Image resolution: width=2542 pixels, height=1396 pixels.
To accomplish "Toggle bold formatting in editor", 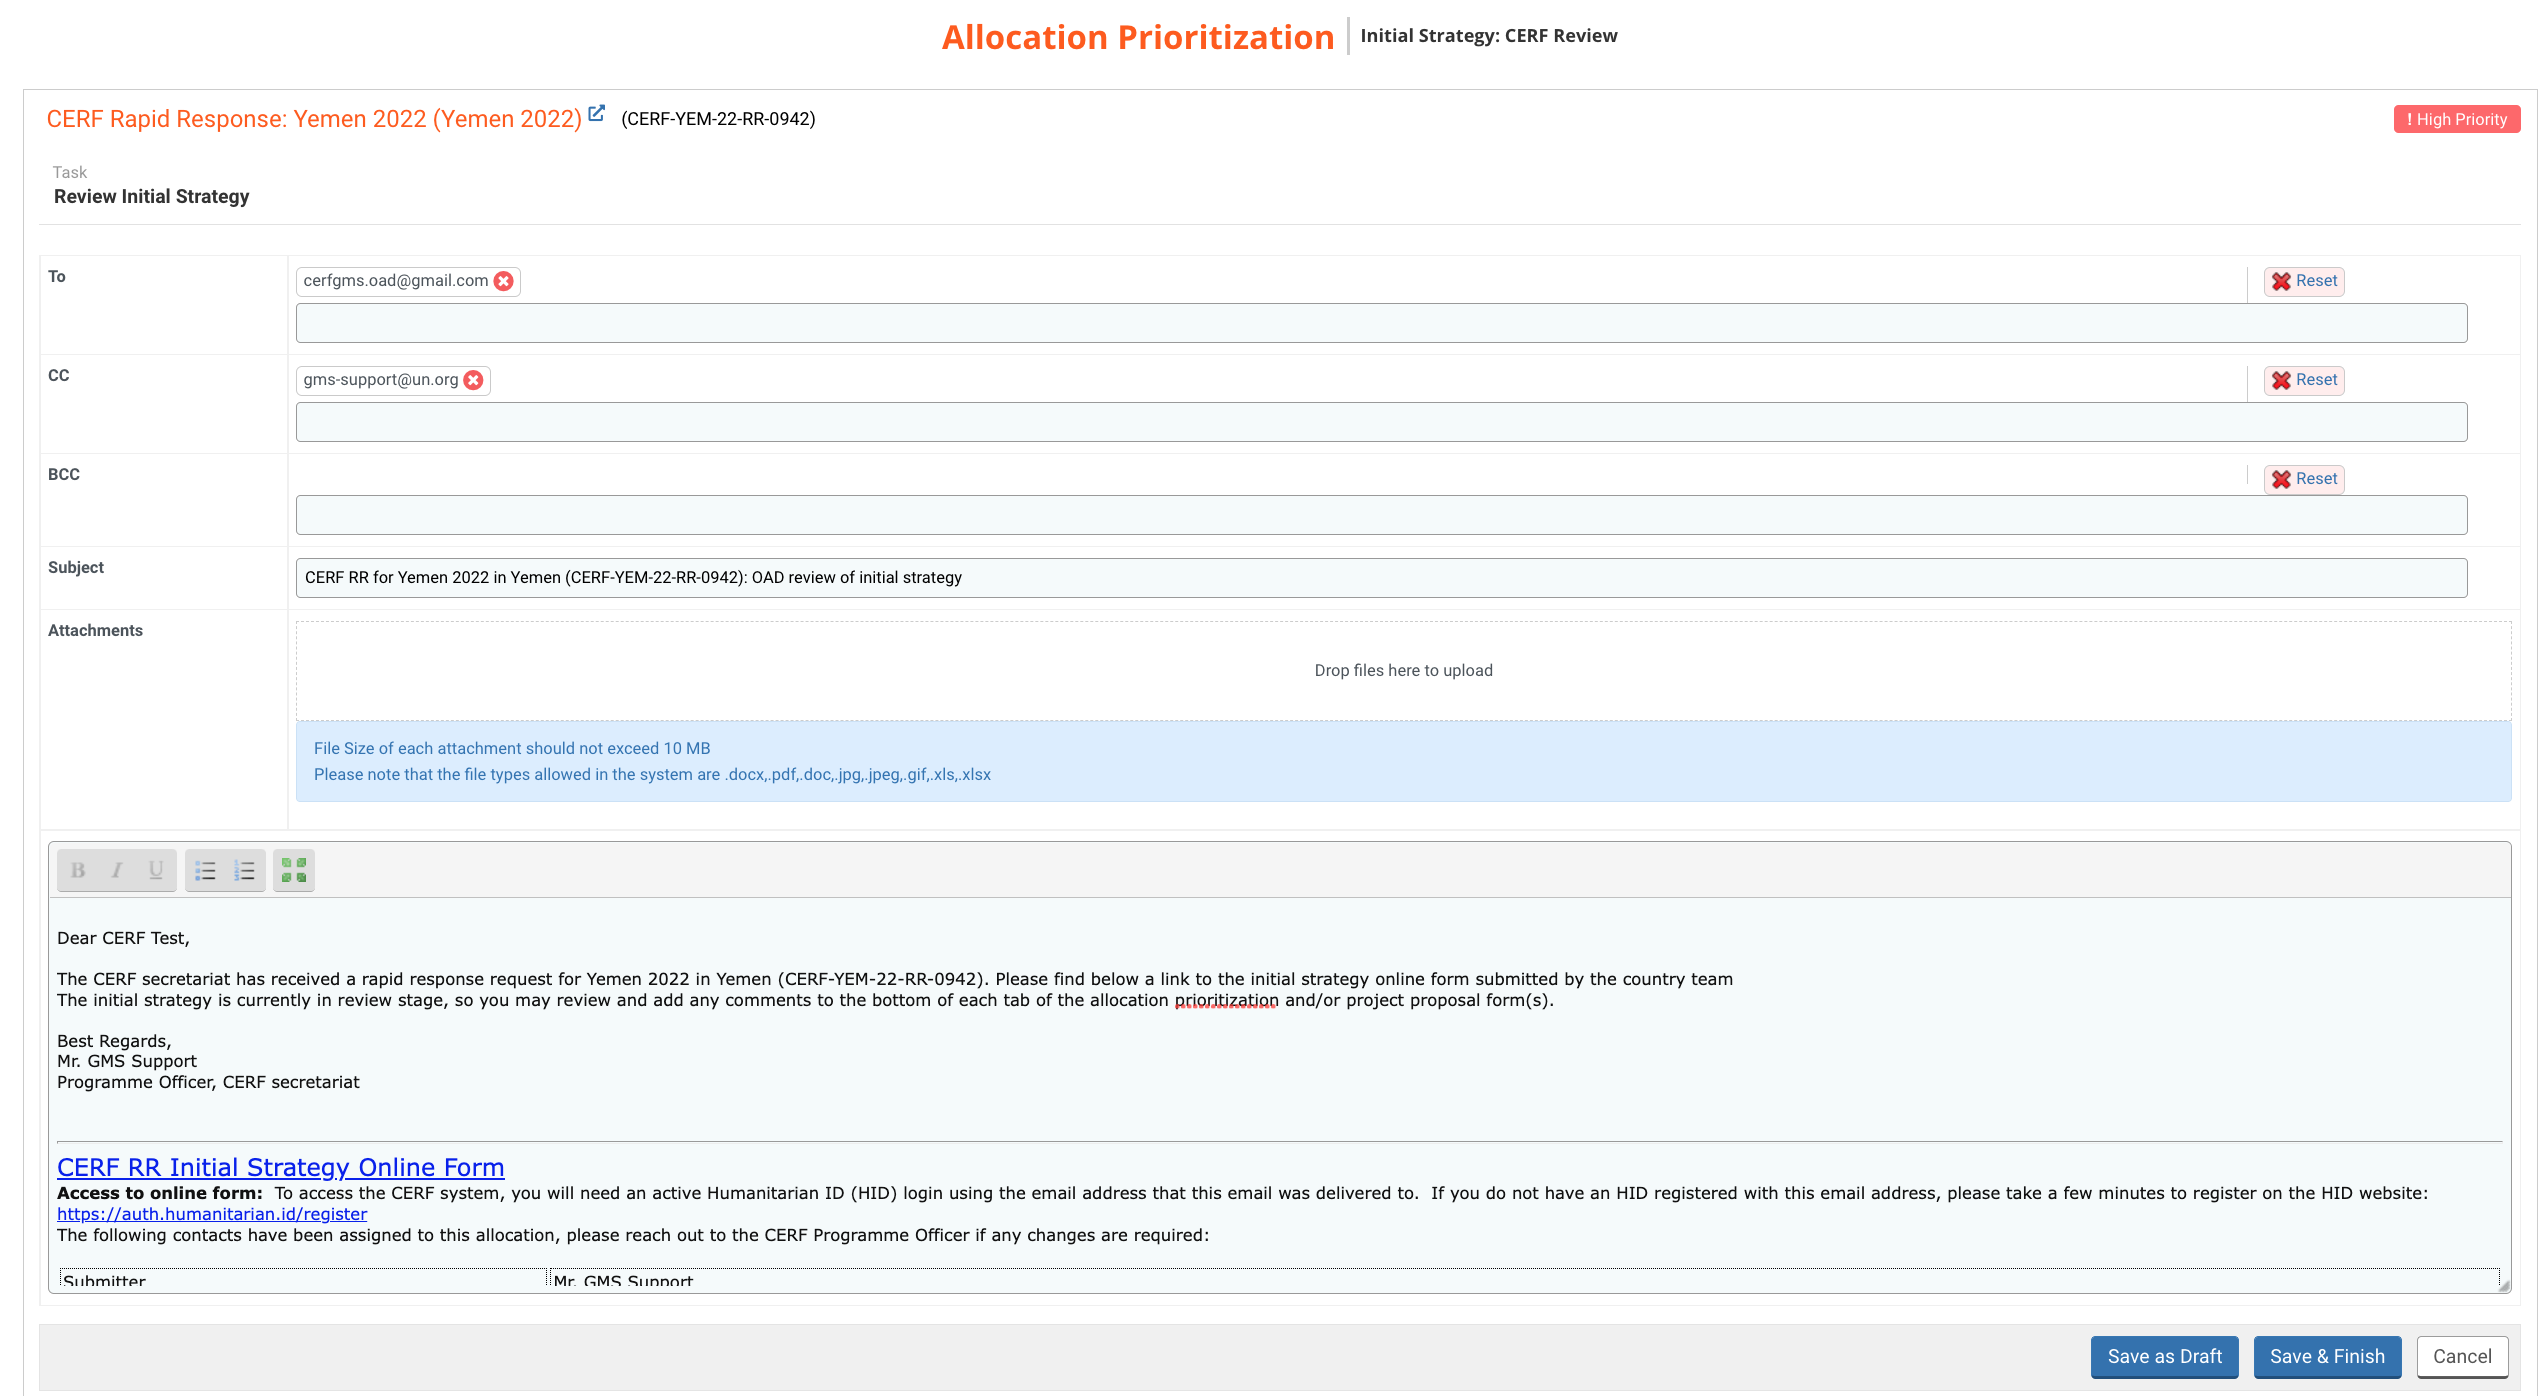I will [78, 870].
